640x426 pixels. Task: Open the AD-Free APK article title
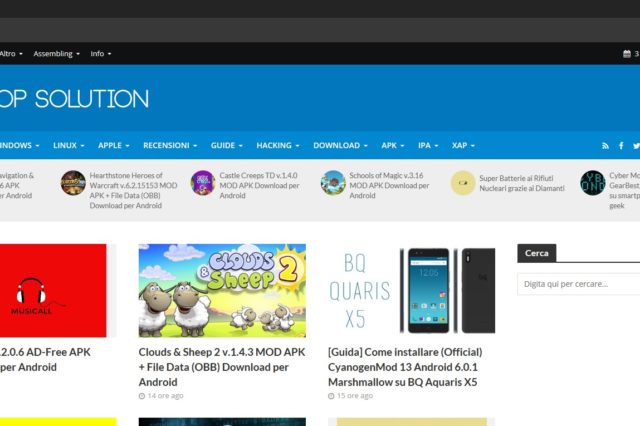coord(45,359)
